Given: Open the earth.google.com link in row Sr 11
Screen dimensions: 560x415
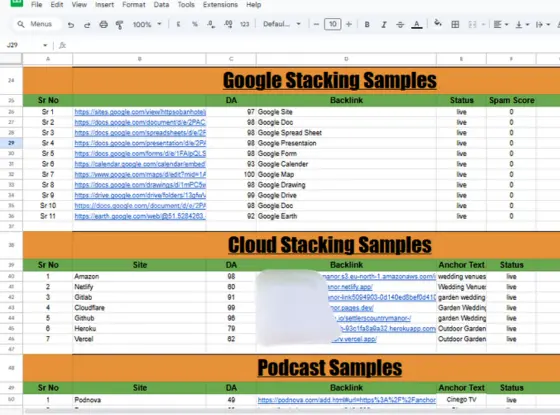Looking at the screenshot, I should coord(140,216).
